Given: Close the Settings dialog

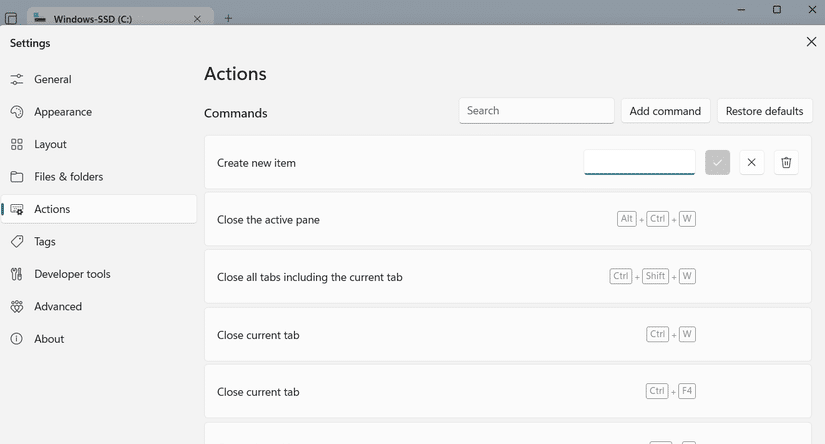Looking at the screenshot, I should tap(811, 42).
